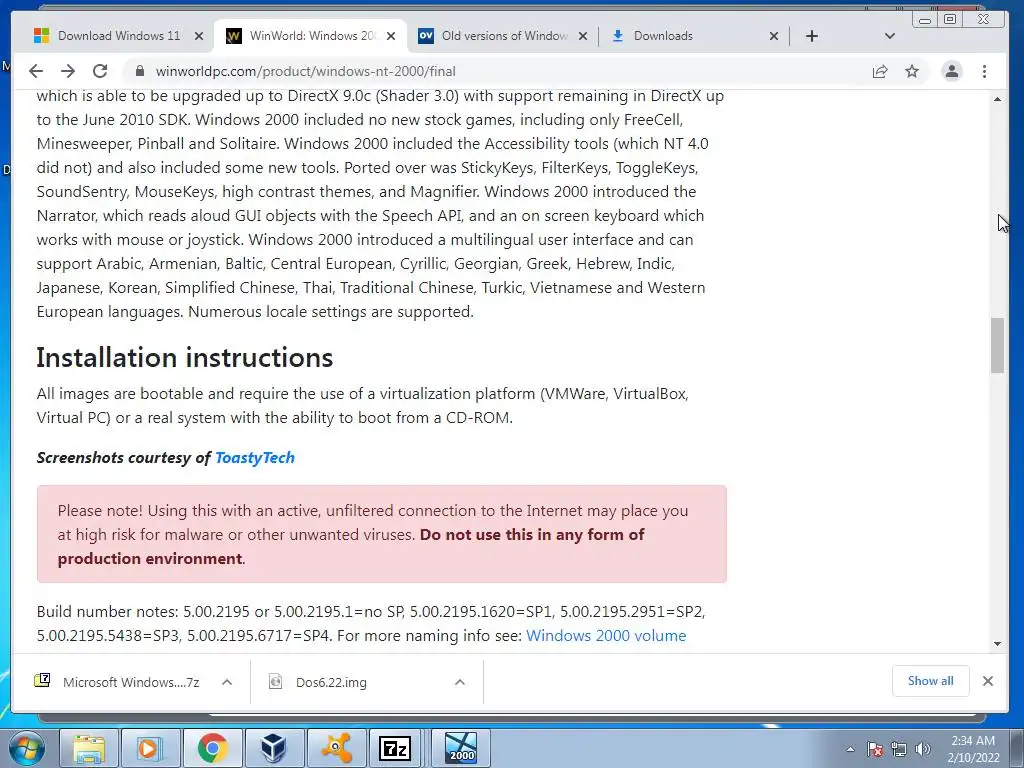Go back to the previous page
Viewport: 1024px width, 768px height.
pyautogui.click(x=36, y=71)
